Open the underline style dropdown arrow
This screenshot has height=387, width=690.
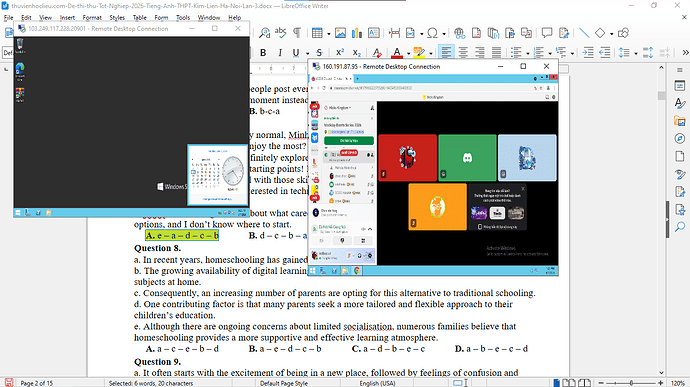pos(308,54)
